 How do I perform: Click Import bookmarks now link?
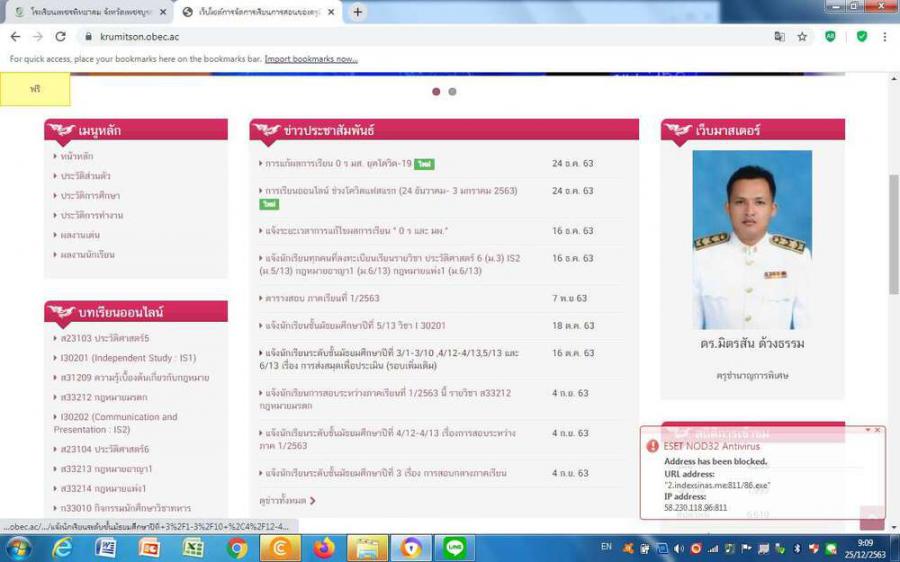(x=310, y=59)
